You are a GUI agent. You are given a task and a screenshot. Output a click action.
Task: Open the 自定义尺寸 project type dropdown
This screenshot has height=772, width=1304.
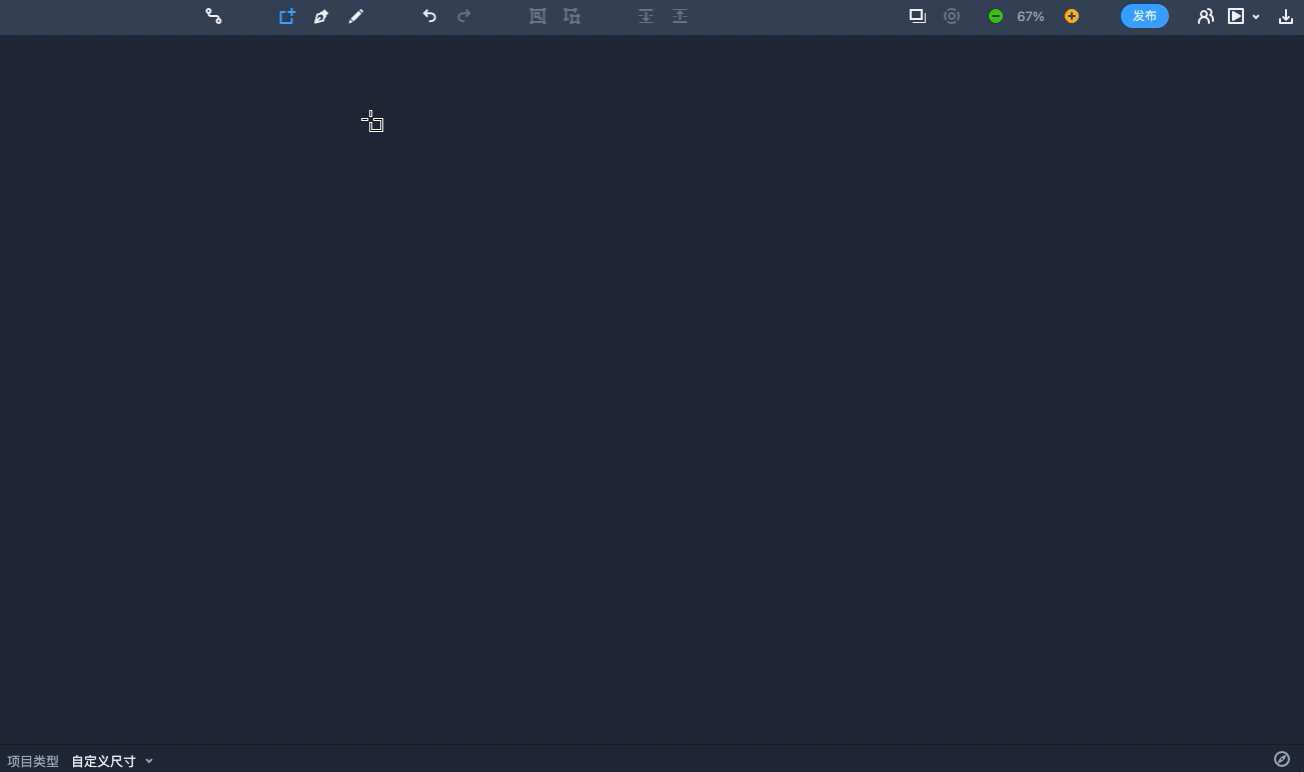coord(112,761)
